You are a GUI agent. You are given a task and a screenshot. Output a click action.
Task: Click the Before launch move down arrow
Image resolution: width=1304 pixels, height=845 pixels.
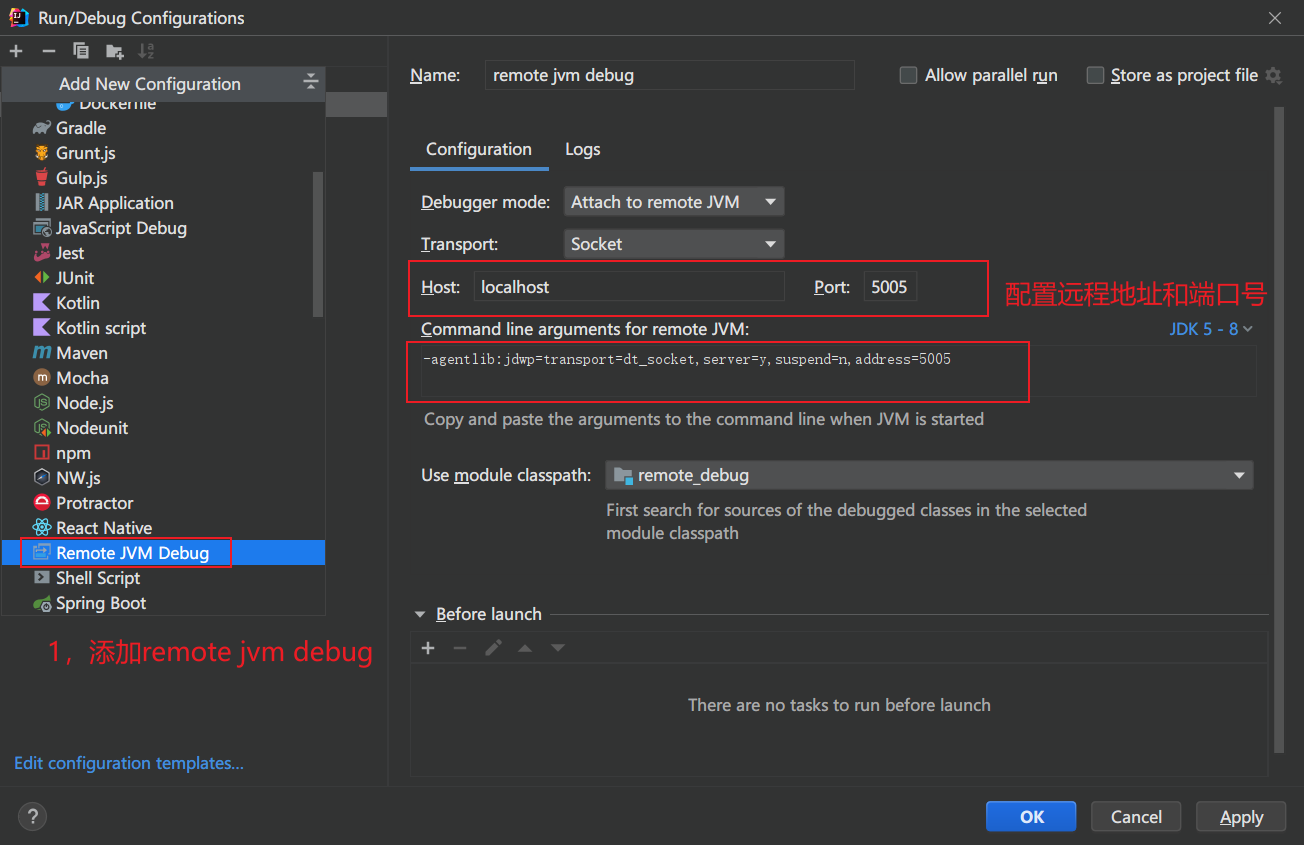558,648
